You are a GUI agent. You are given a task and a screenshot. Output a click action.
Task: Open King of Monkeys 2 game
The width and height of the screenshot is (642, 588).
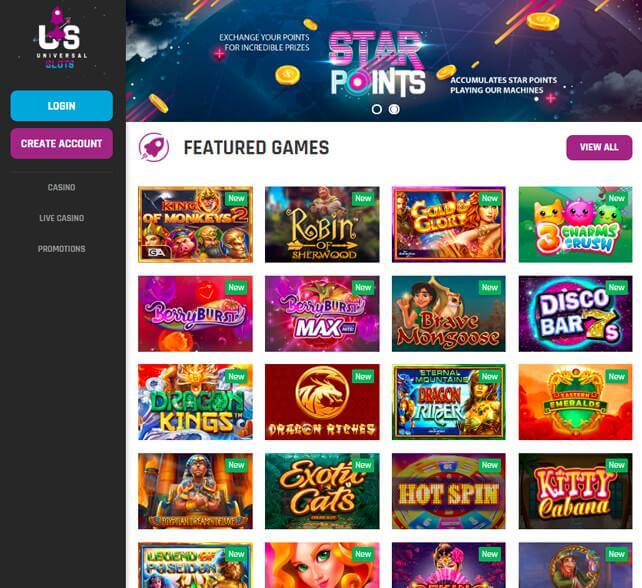(x=195, y=224)
